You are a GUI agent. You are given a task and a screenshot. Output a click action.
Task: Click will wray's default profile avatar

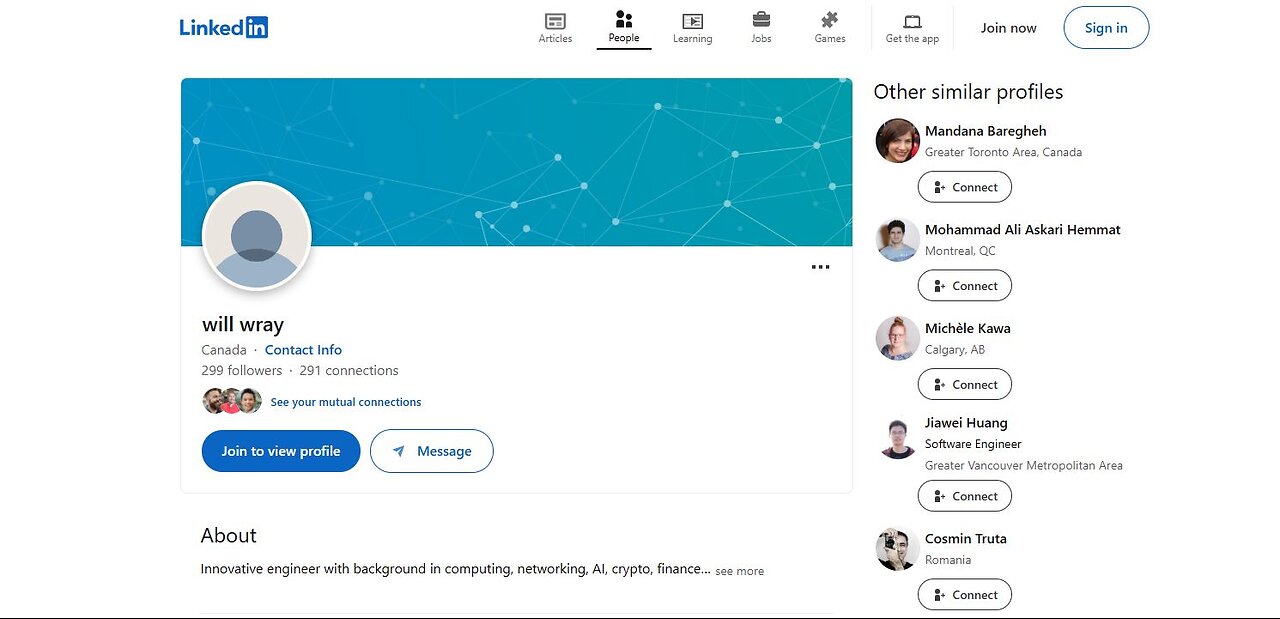pyautogui.click(x=257, y=237)
